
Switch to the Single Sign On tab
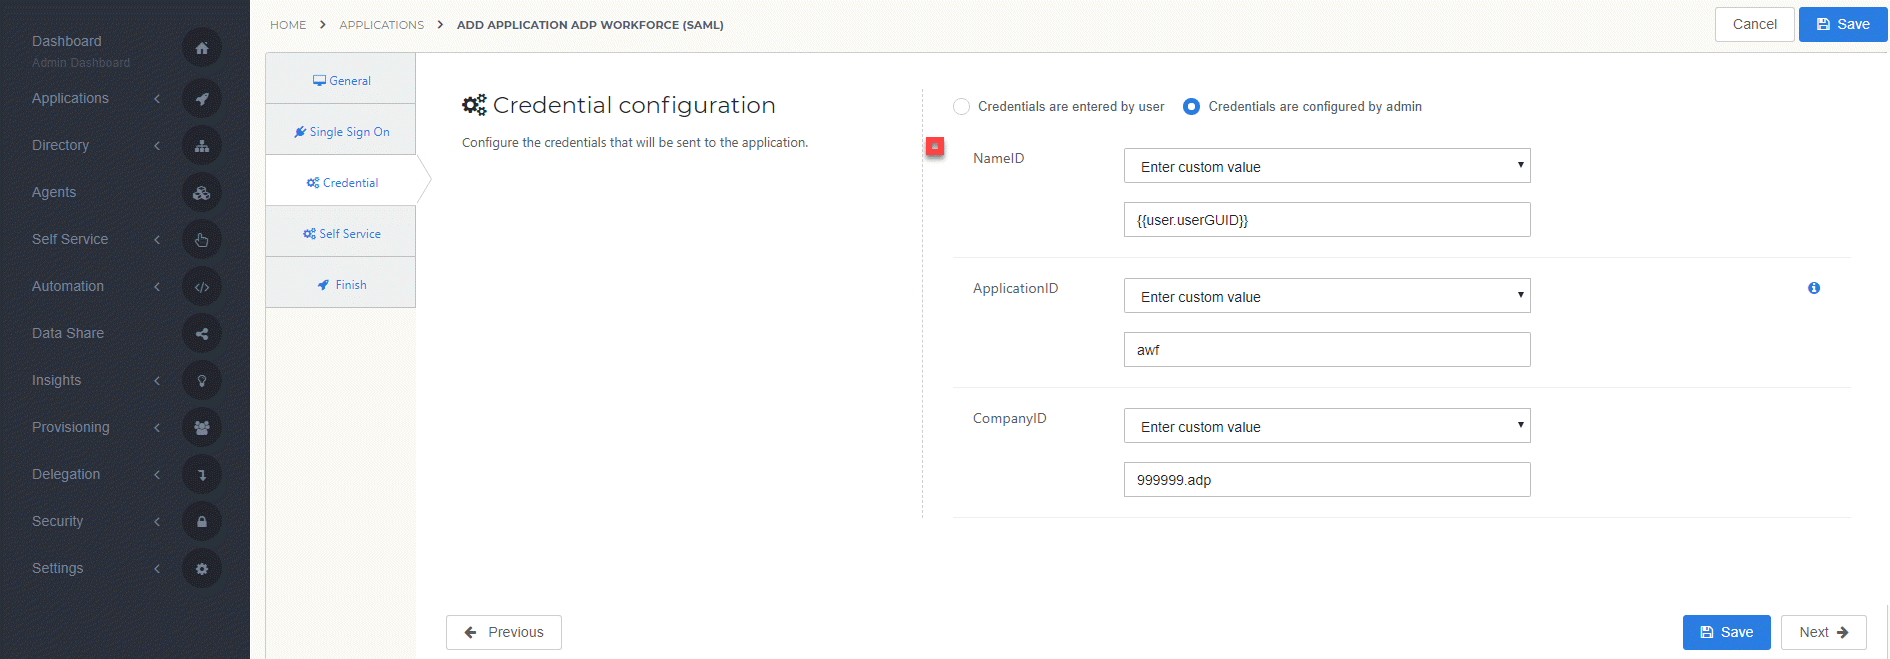pyautogui.click(x=341, y=131)
